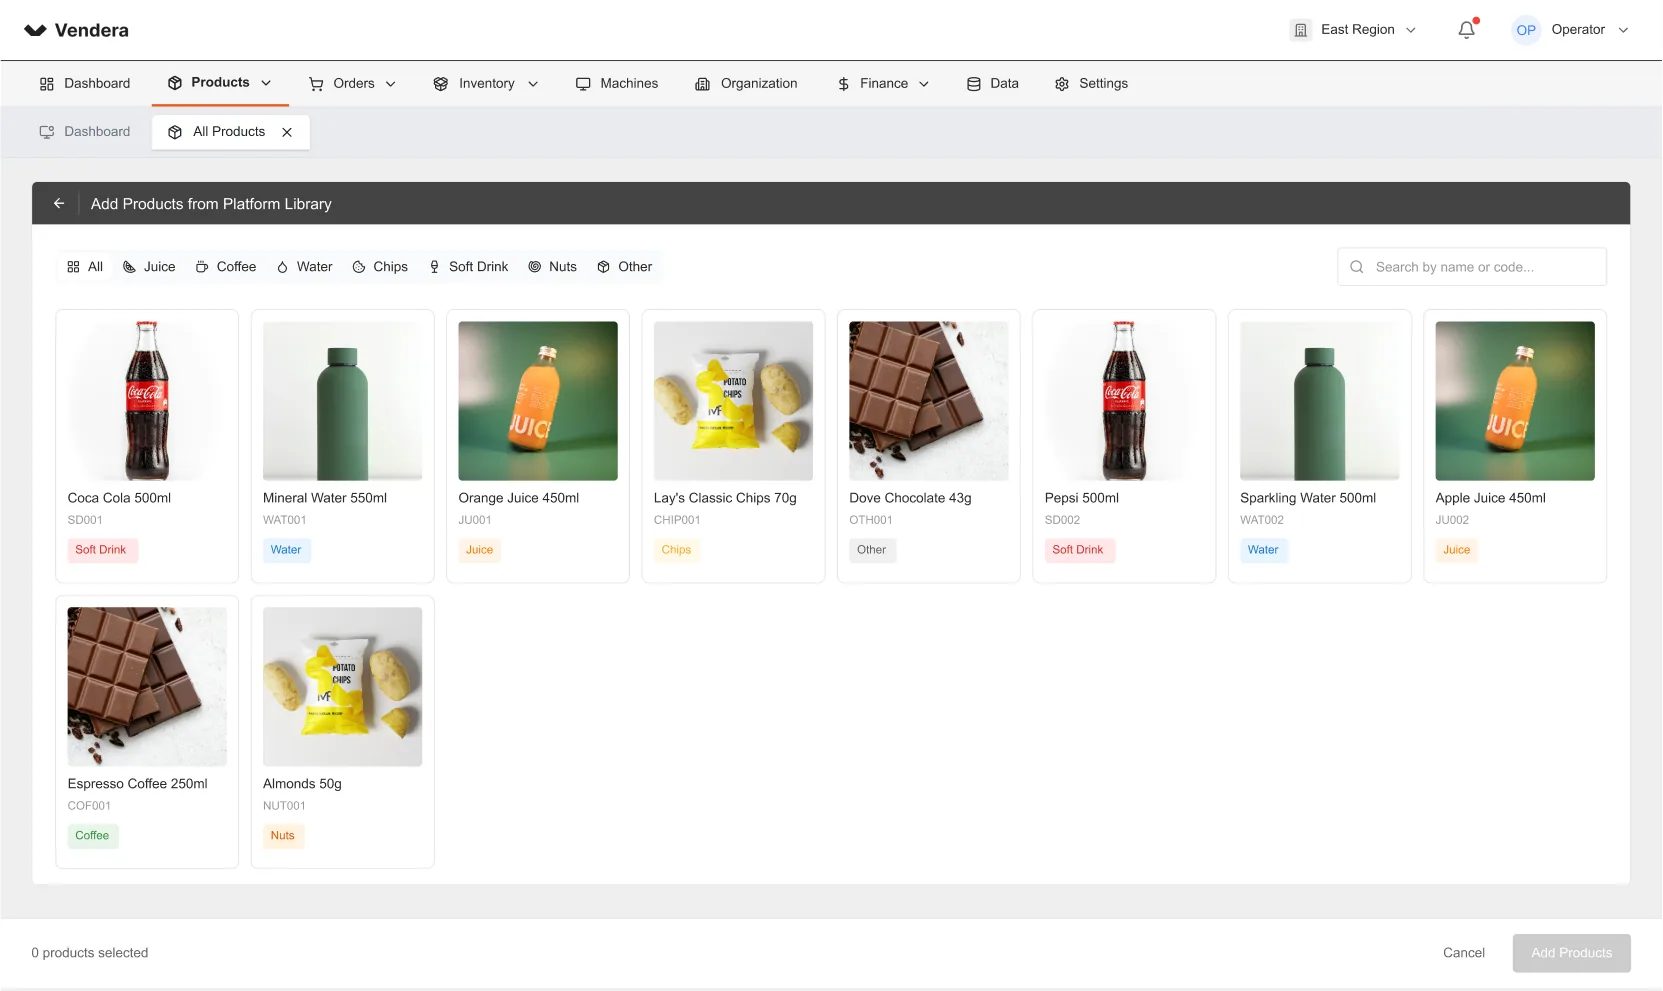Click the Water tag on Mineral Water
Viewport: 1663px width, 991px height.
(286, 550)
